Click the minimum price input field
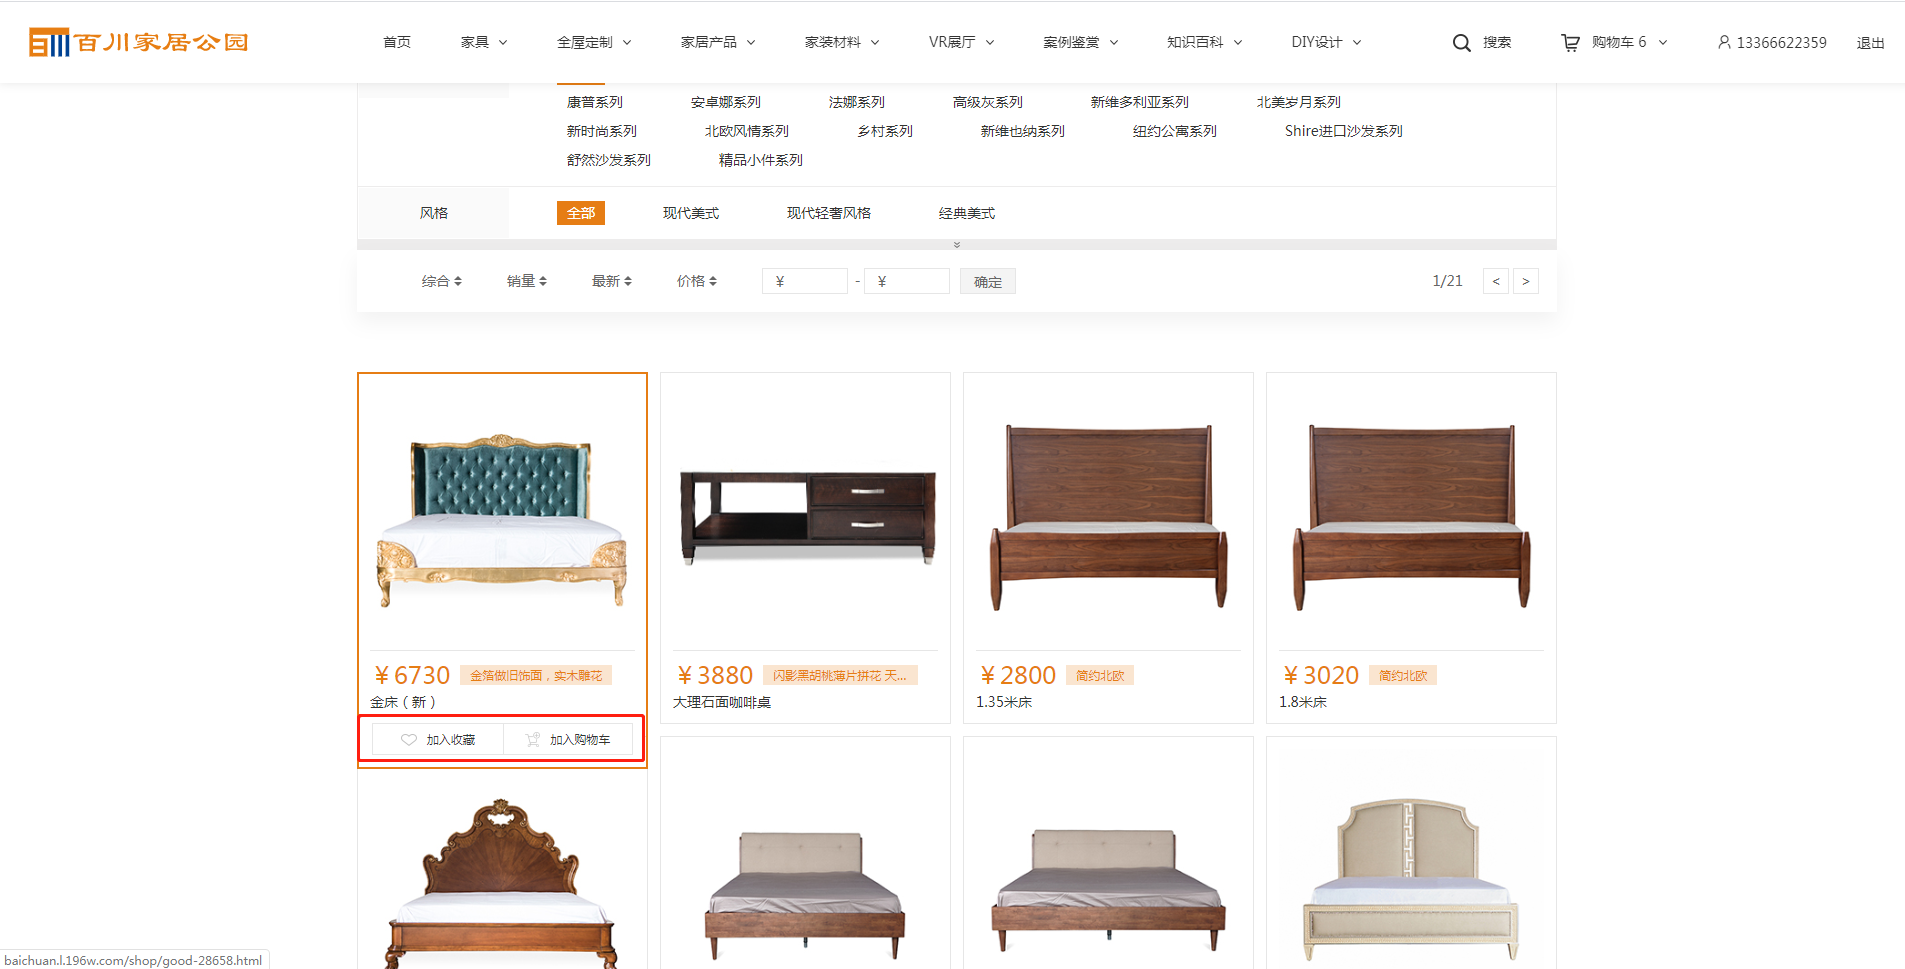The image size is (1905, 969). point(805,282)
